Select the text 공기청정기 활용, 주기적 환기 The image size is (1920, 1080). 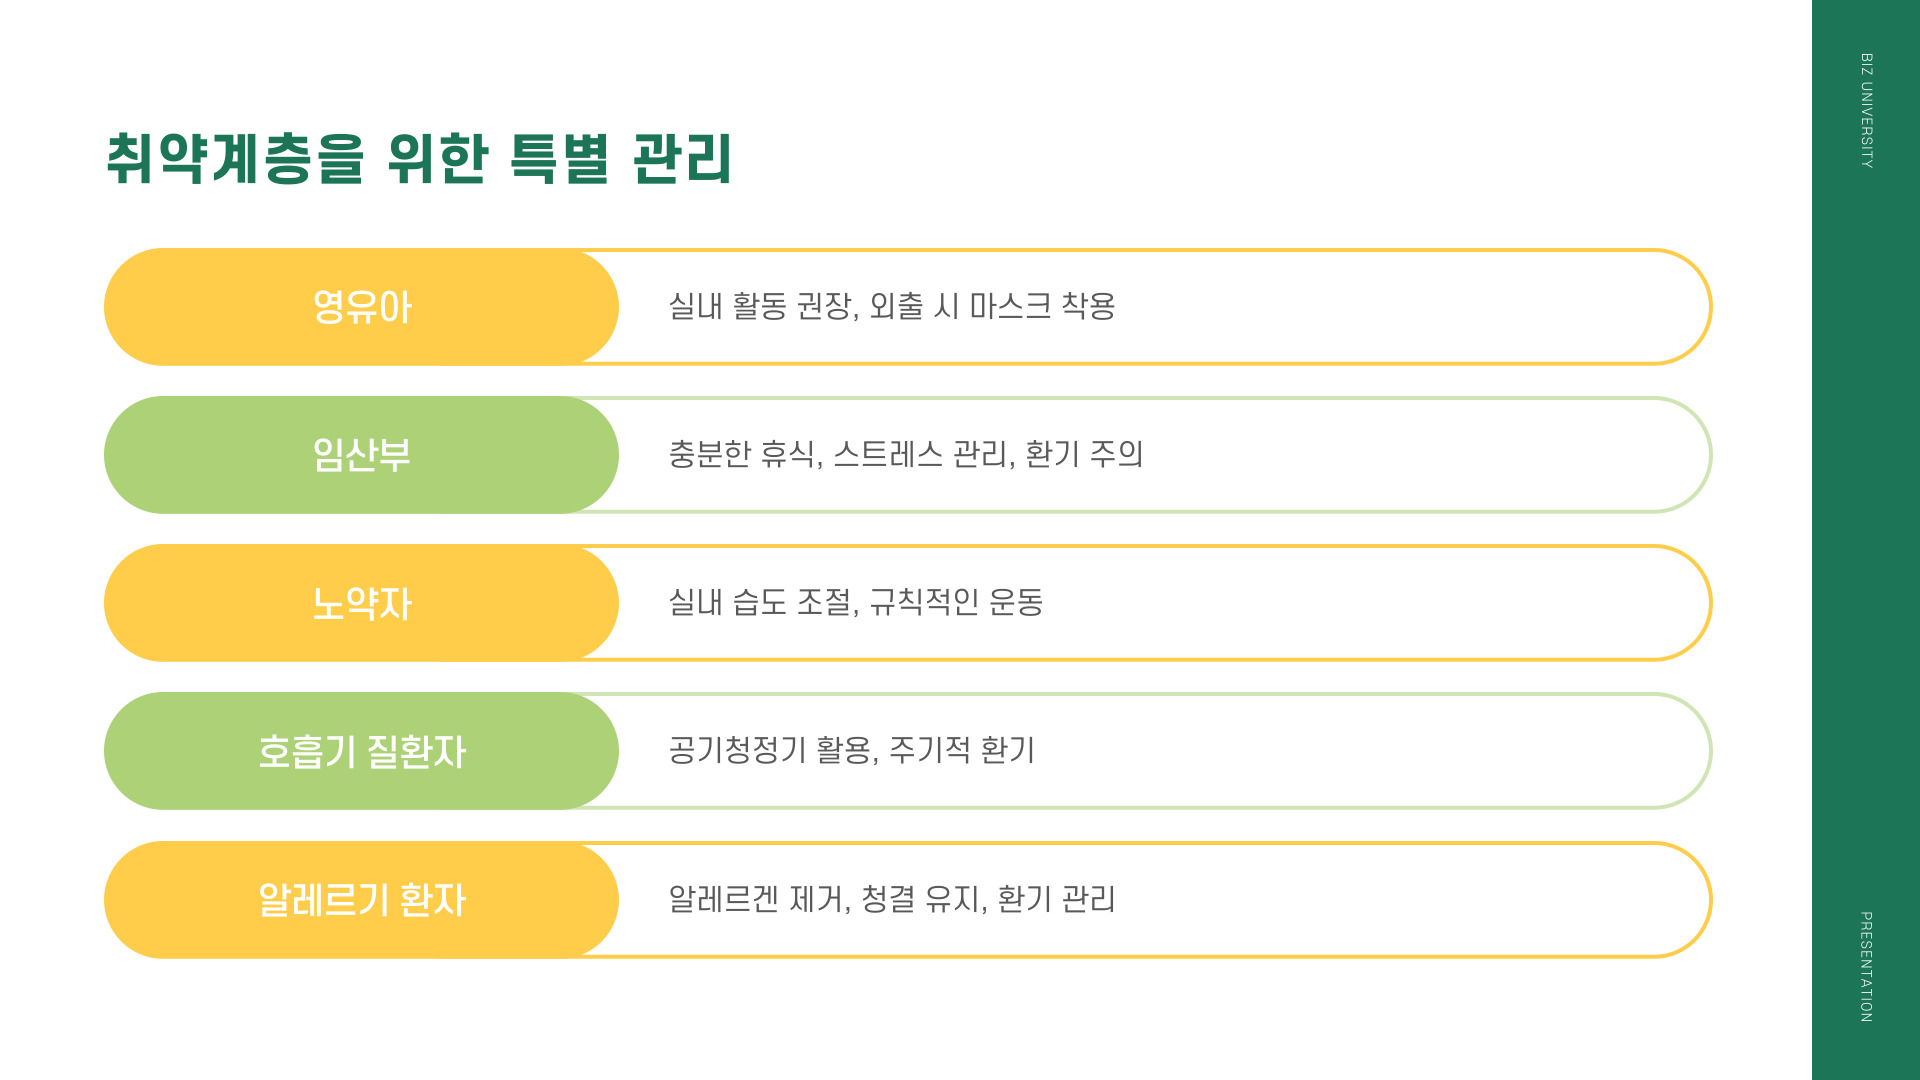tap(852, 750)
